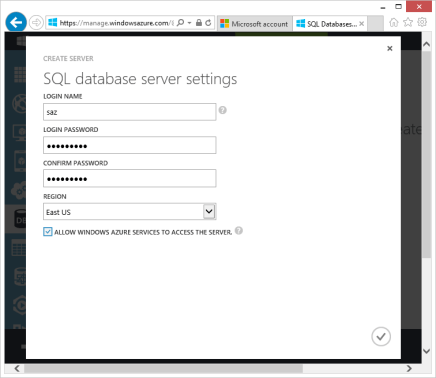
Task: Open browser Tools gear icon
Action: (422, 22)
